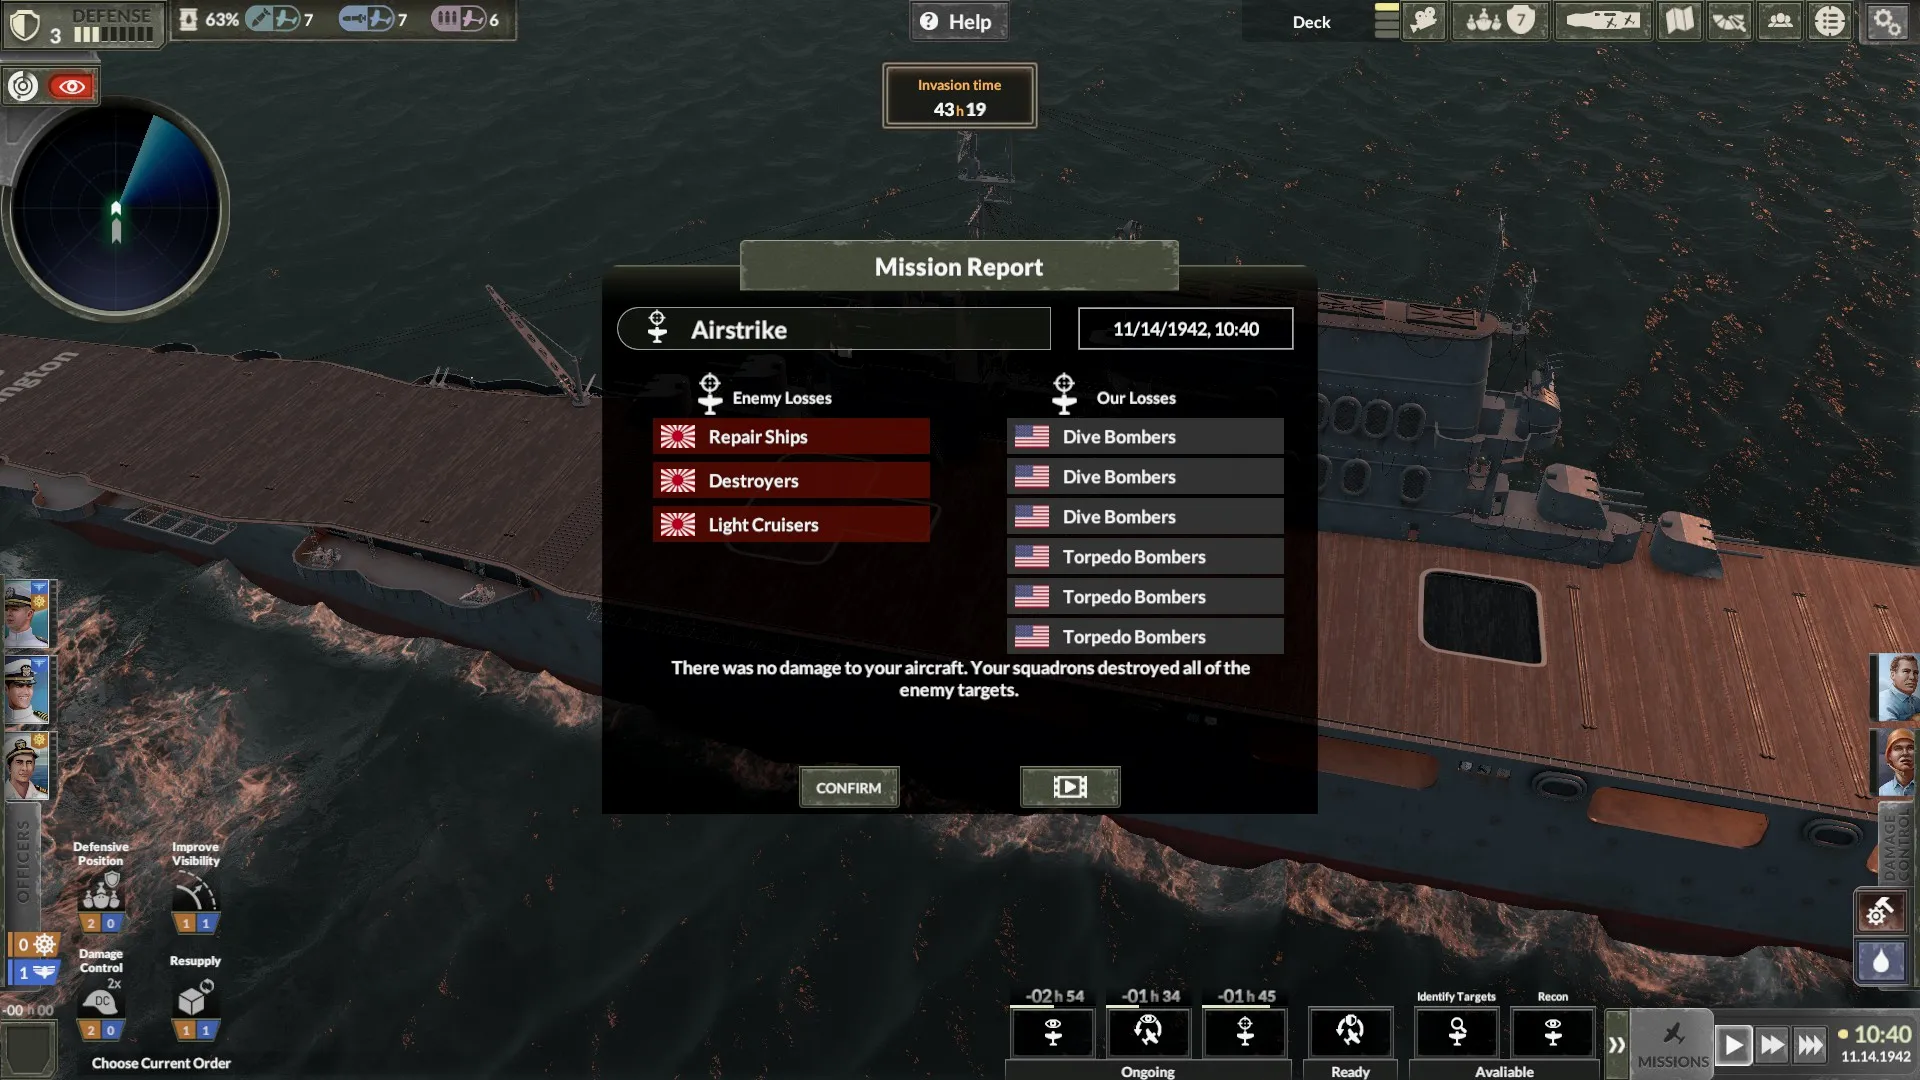Expand the Officers side panel

point(22,862)
